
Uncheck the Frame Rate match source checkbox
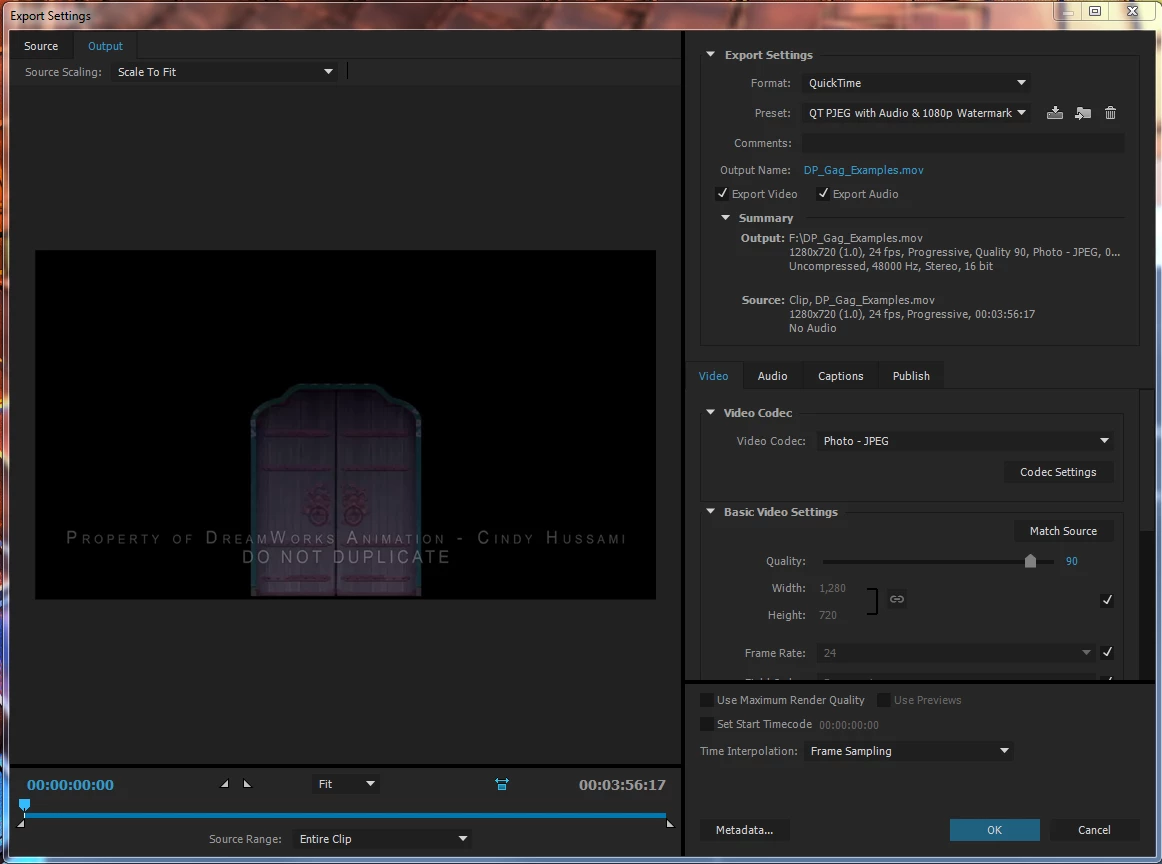pos(1107,652)
